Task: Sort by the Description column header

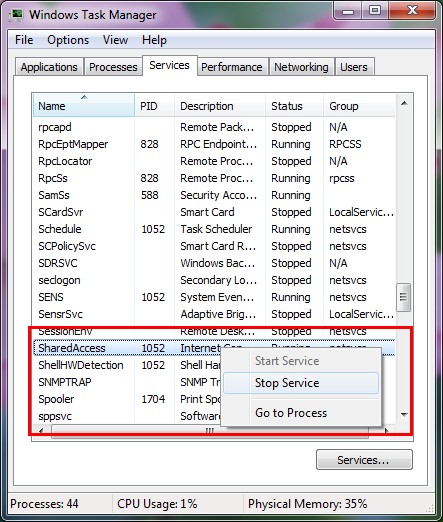Action: [220, 106]
